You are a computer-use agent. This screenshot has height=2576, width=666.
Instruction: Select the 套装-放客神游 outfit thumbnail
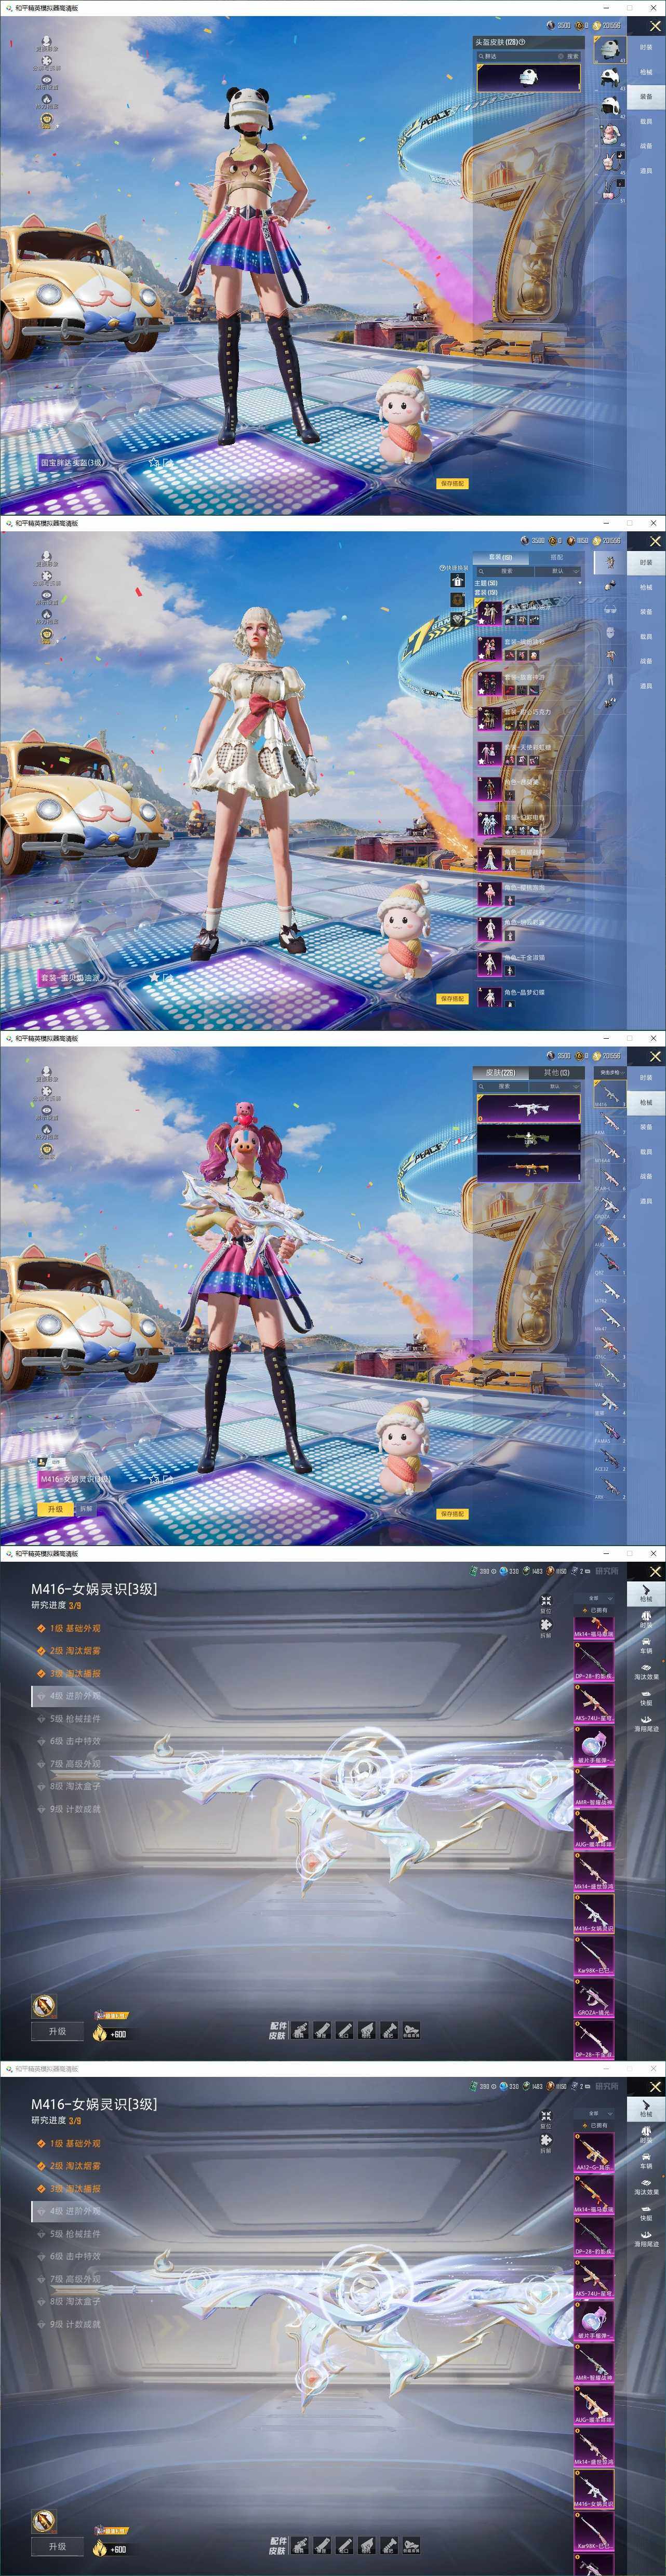pos(489,683)
